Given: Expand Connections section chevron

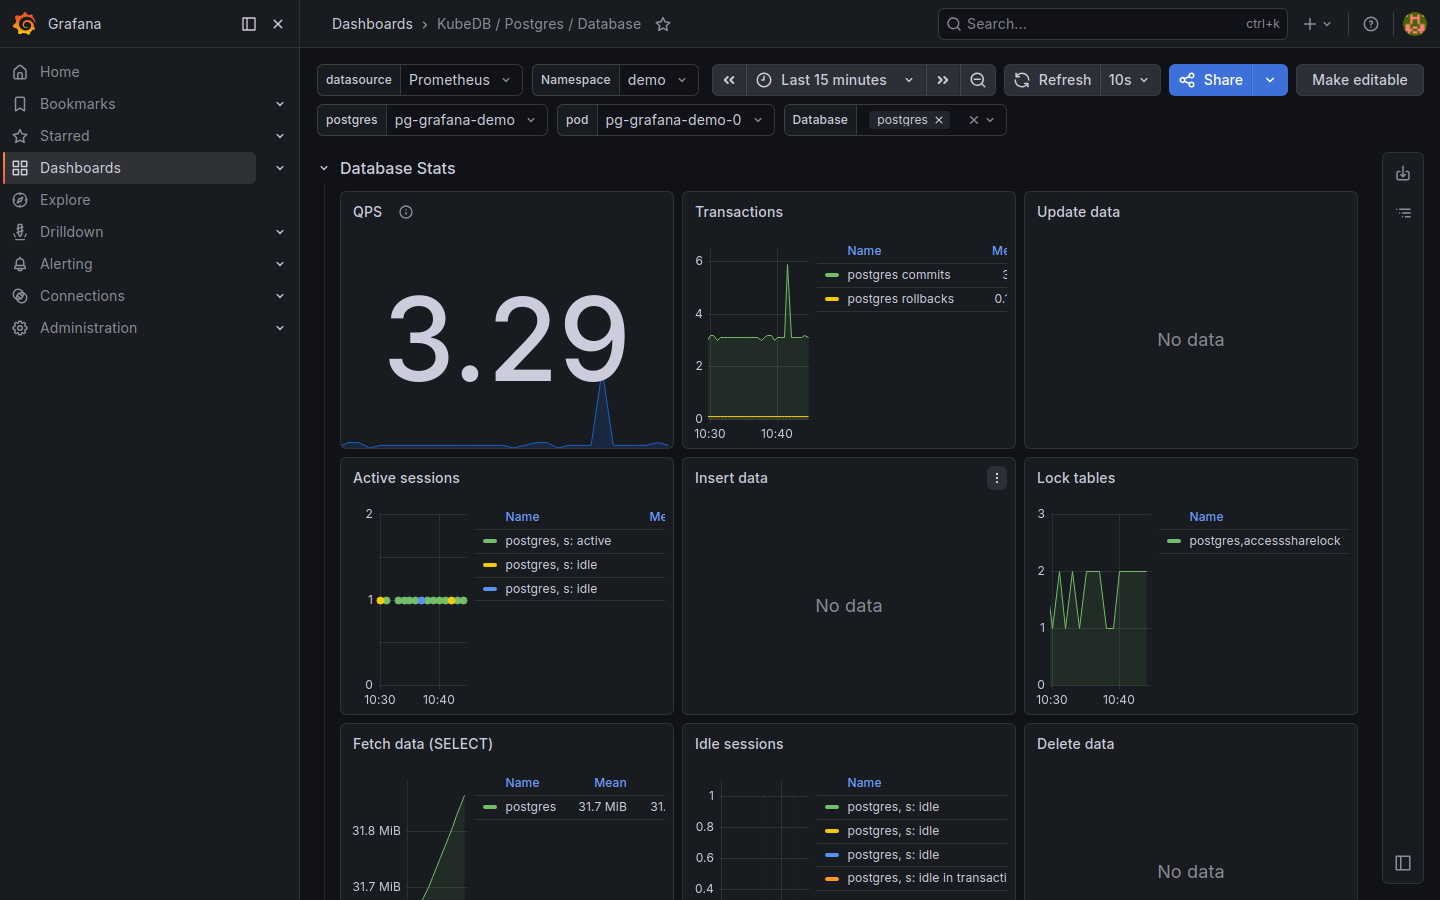Looking at the screenshot, I should (280, 296).
